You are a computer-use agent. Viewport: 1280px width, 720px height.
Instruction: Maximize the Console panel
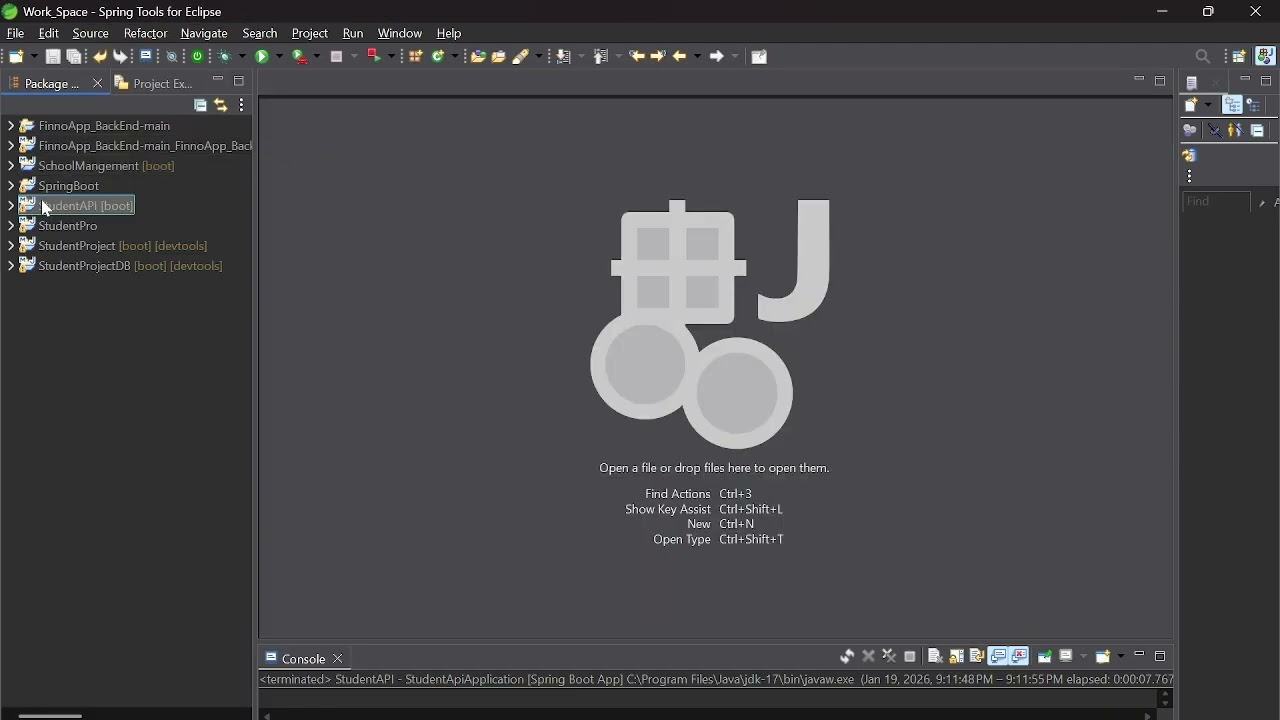coord(1160,656)
